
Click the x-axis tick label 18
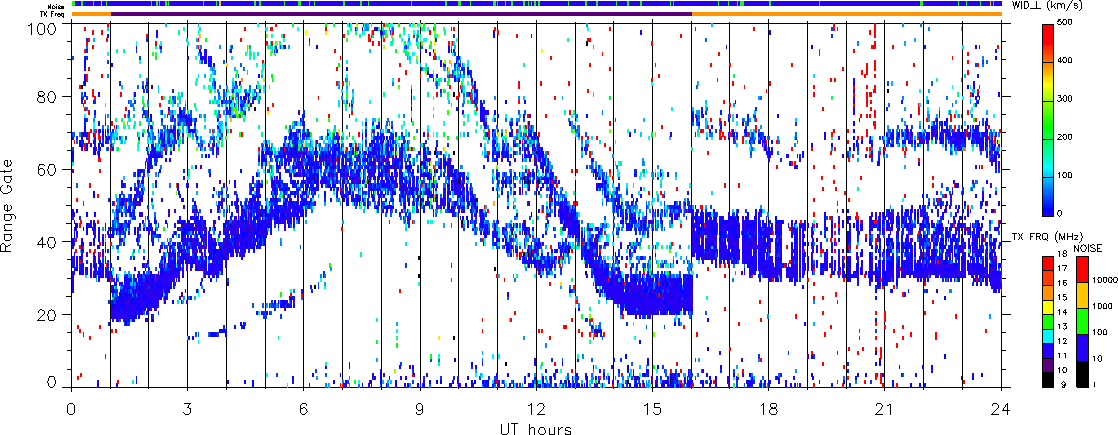point(769,411)
